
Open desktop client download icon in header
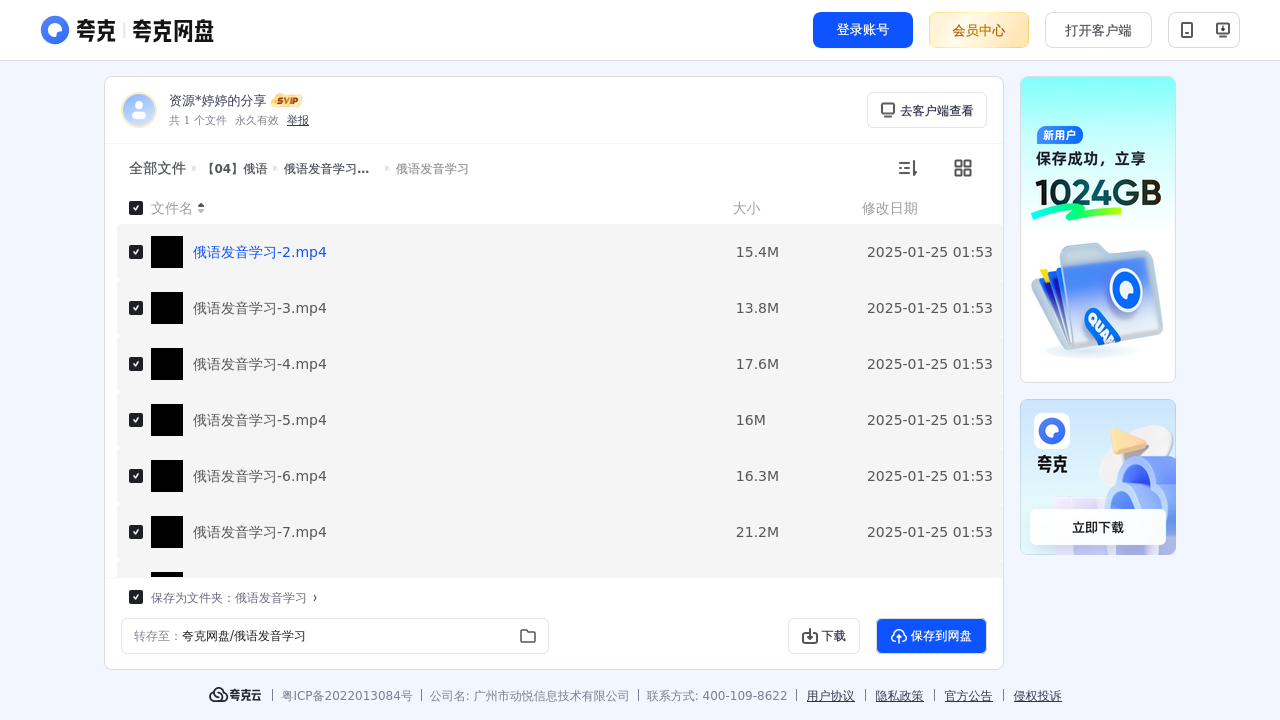pyautogui.click(x=1222, y=30)
